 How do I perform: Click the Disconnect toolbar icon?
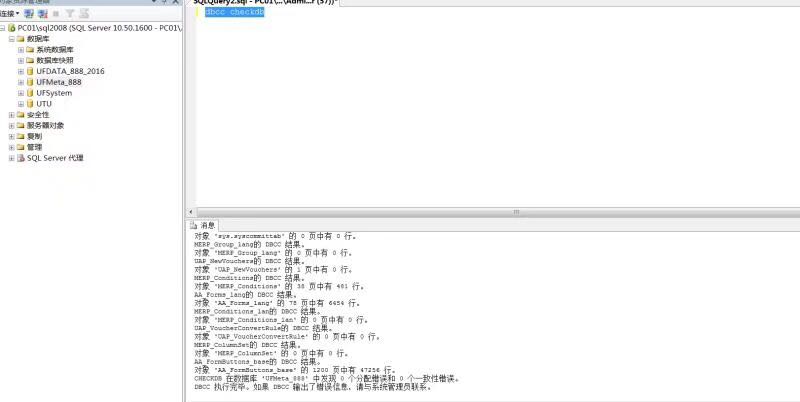pyautogui.click(x=43, y=13)
